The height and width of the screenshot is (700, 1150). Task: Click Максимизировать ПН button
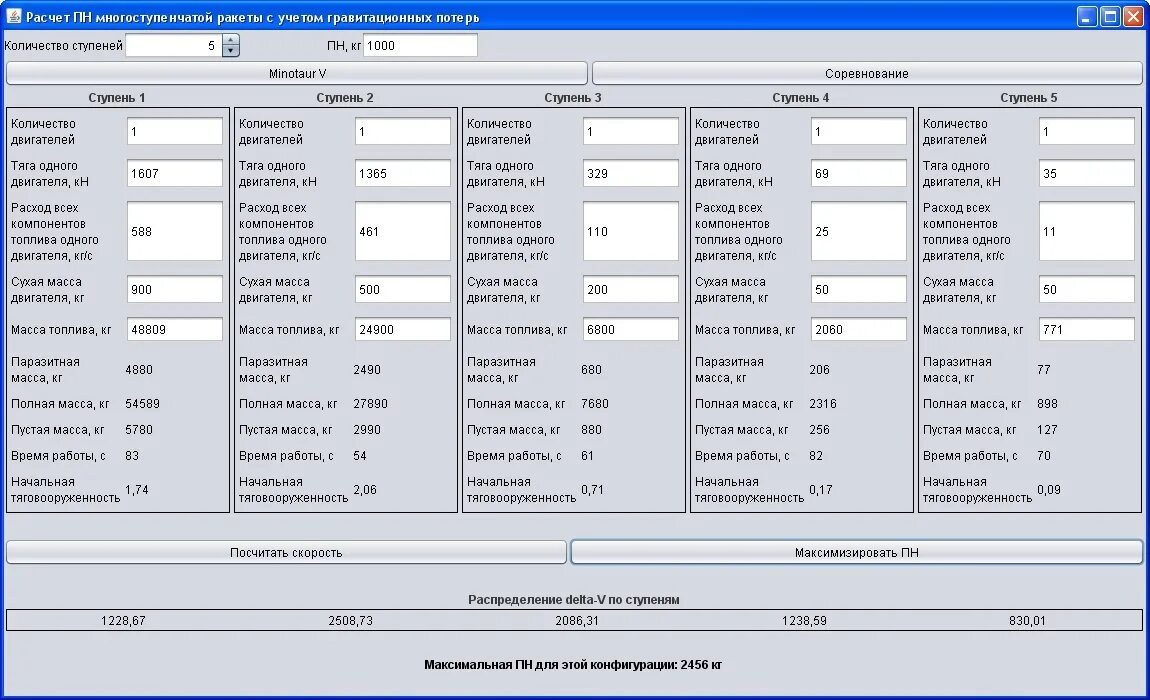click(x=857, y=553)
